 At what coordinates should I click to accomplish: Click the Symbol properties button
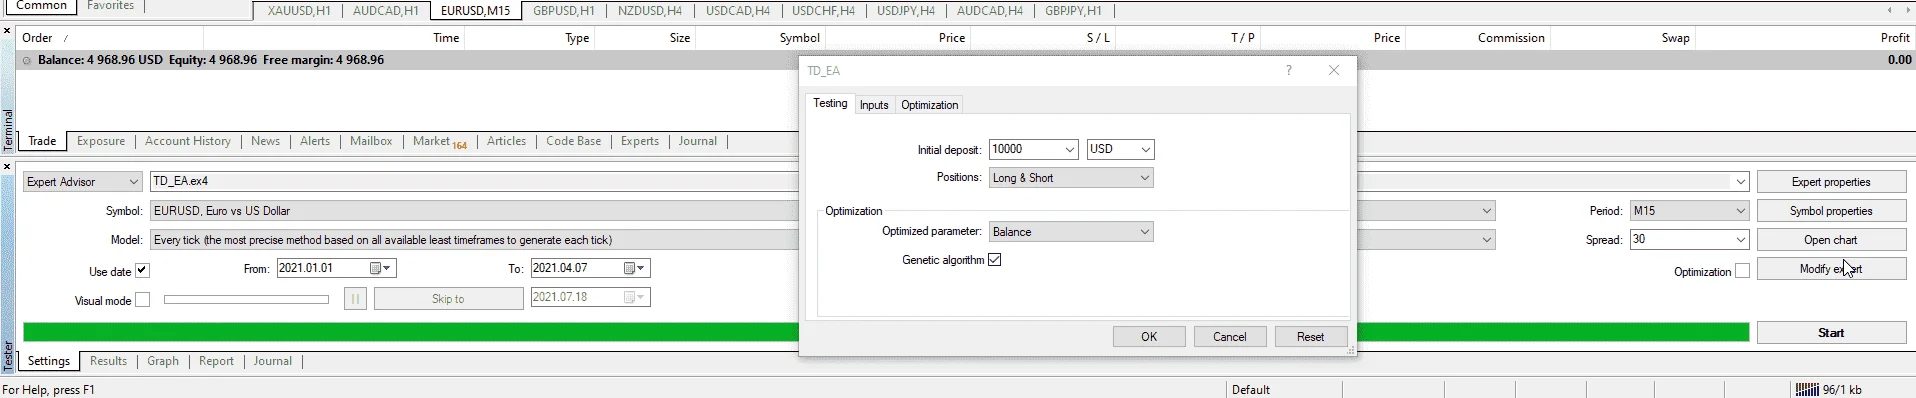click(1831, 211)
